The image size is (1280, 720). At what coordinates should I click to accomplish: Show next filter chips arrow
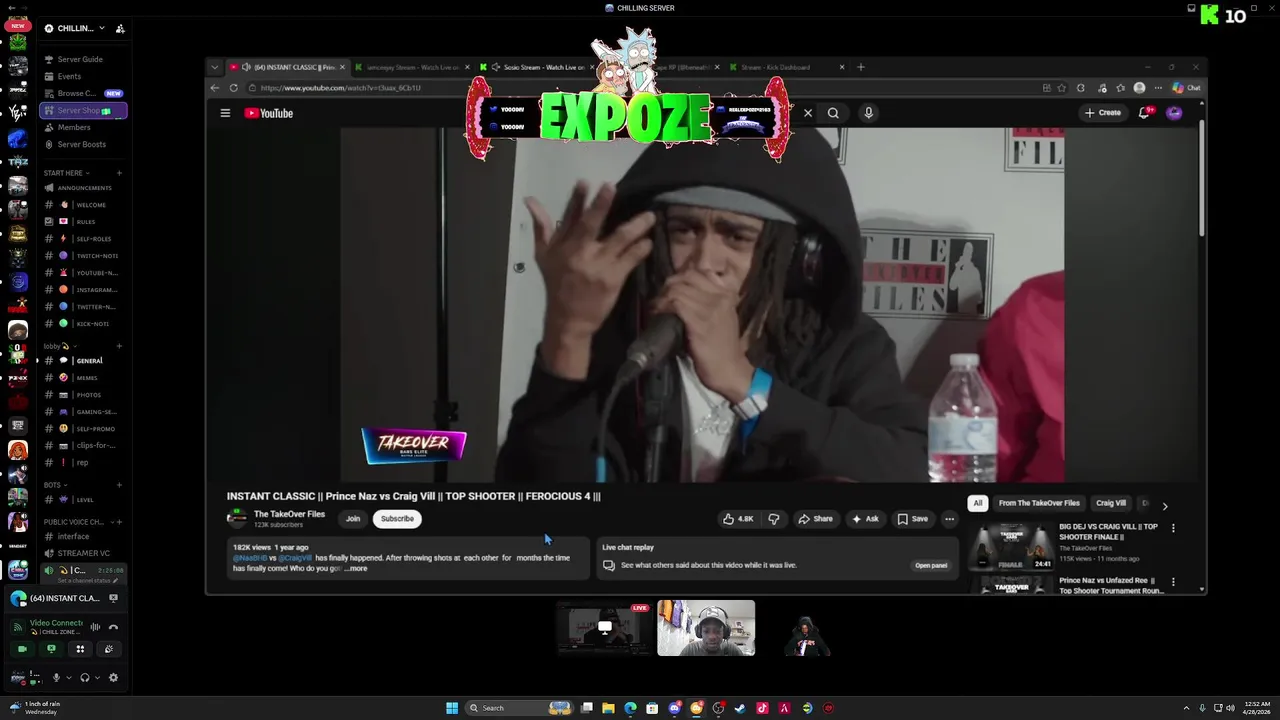coord(1165,506)
